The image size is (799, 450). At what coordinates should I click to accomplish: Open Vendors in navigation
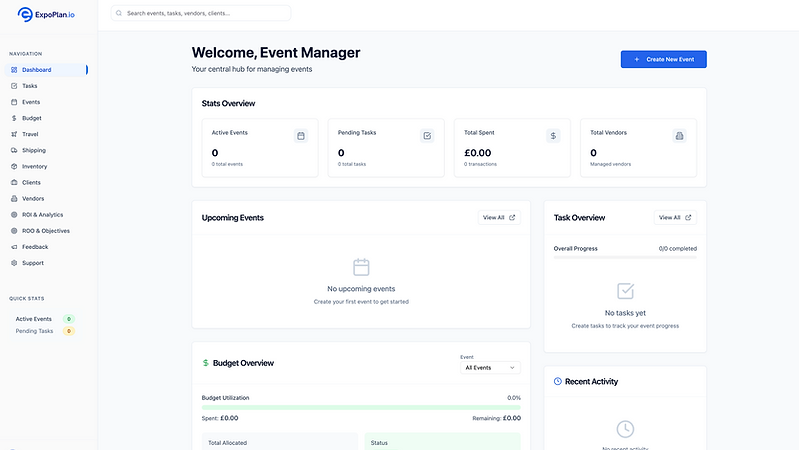[46, 199]
